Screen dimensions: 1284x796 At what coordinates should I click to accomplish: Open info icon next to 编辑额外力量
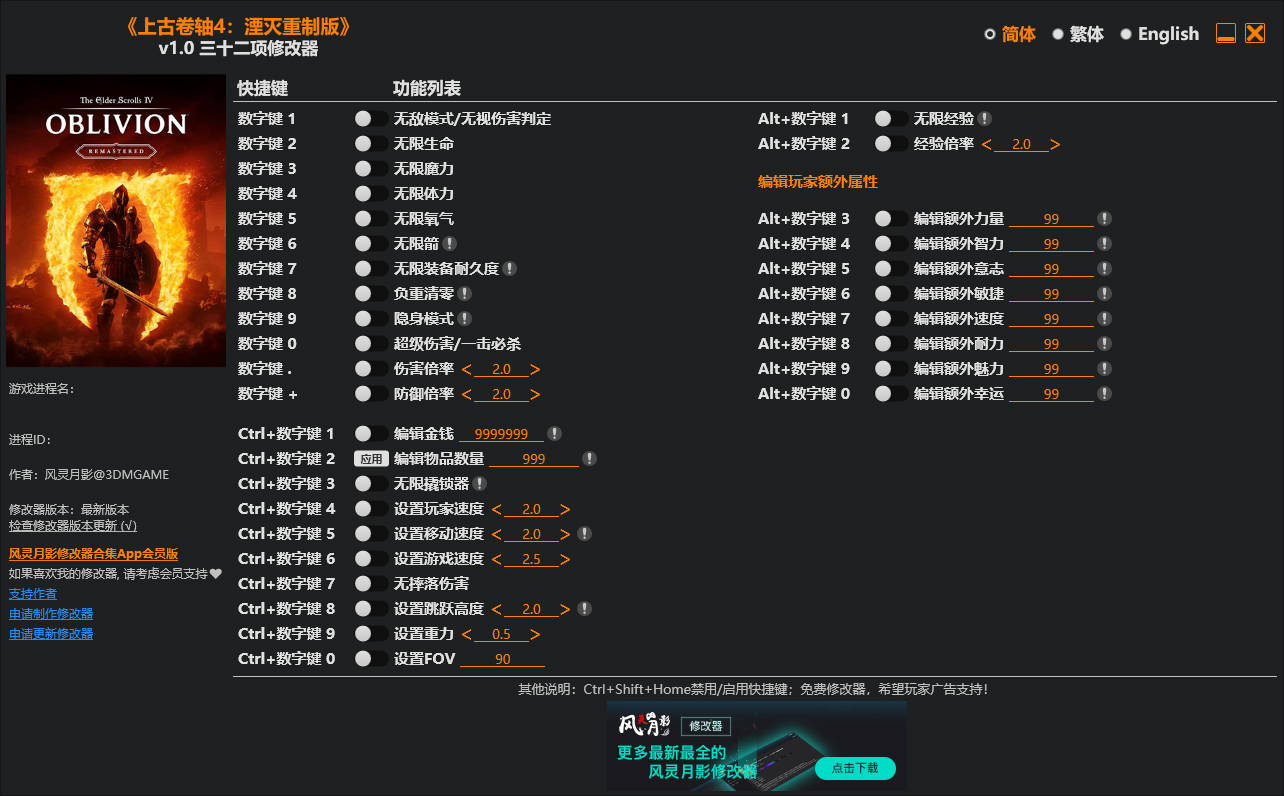pyautogui.click(x=1104, y=218)
